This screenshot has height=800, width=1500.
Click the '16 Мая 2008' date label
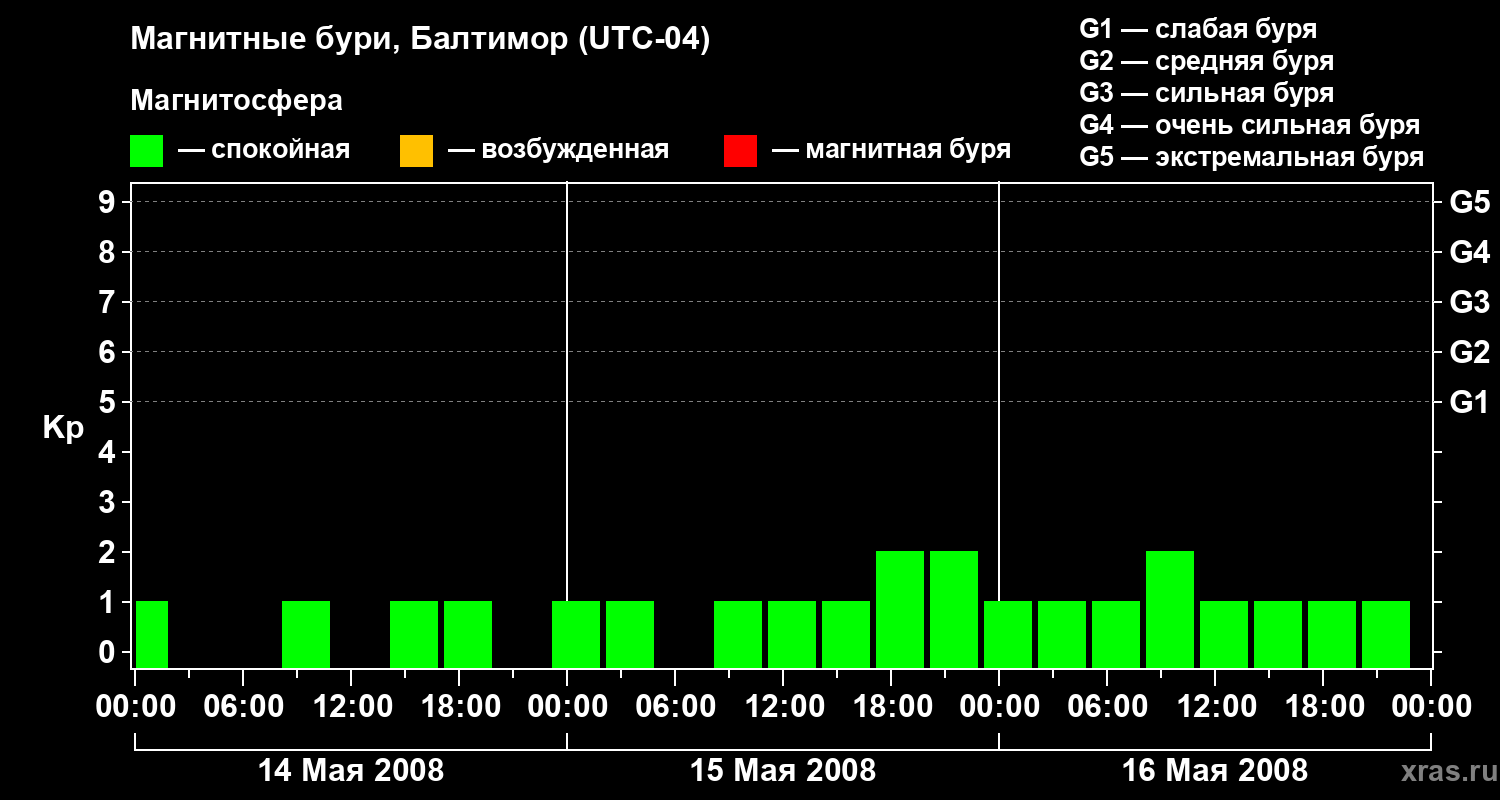point(1215,771)
